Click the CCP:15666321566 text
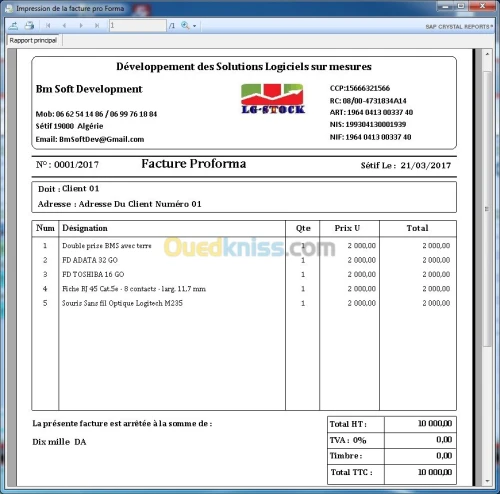 360,88
